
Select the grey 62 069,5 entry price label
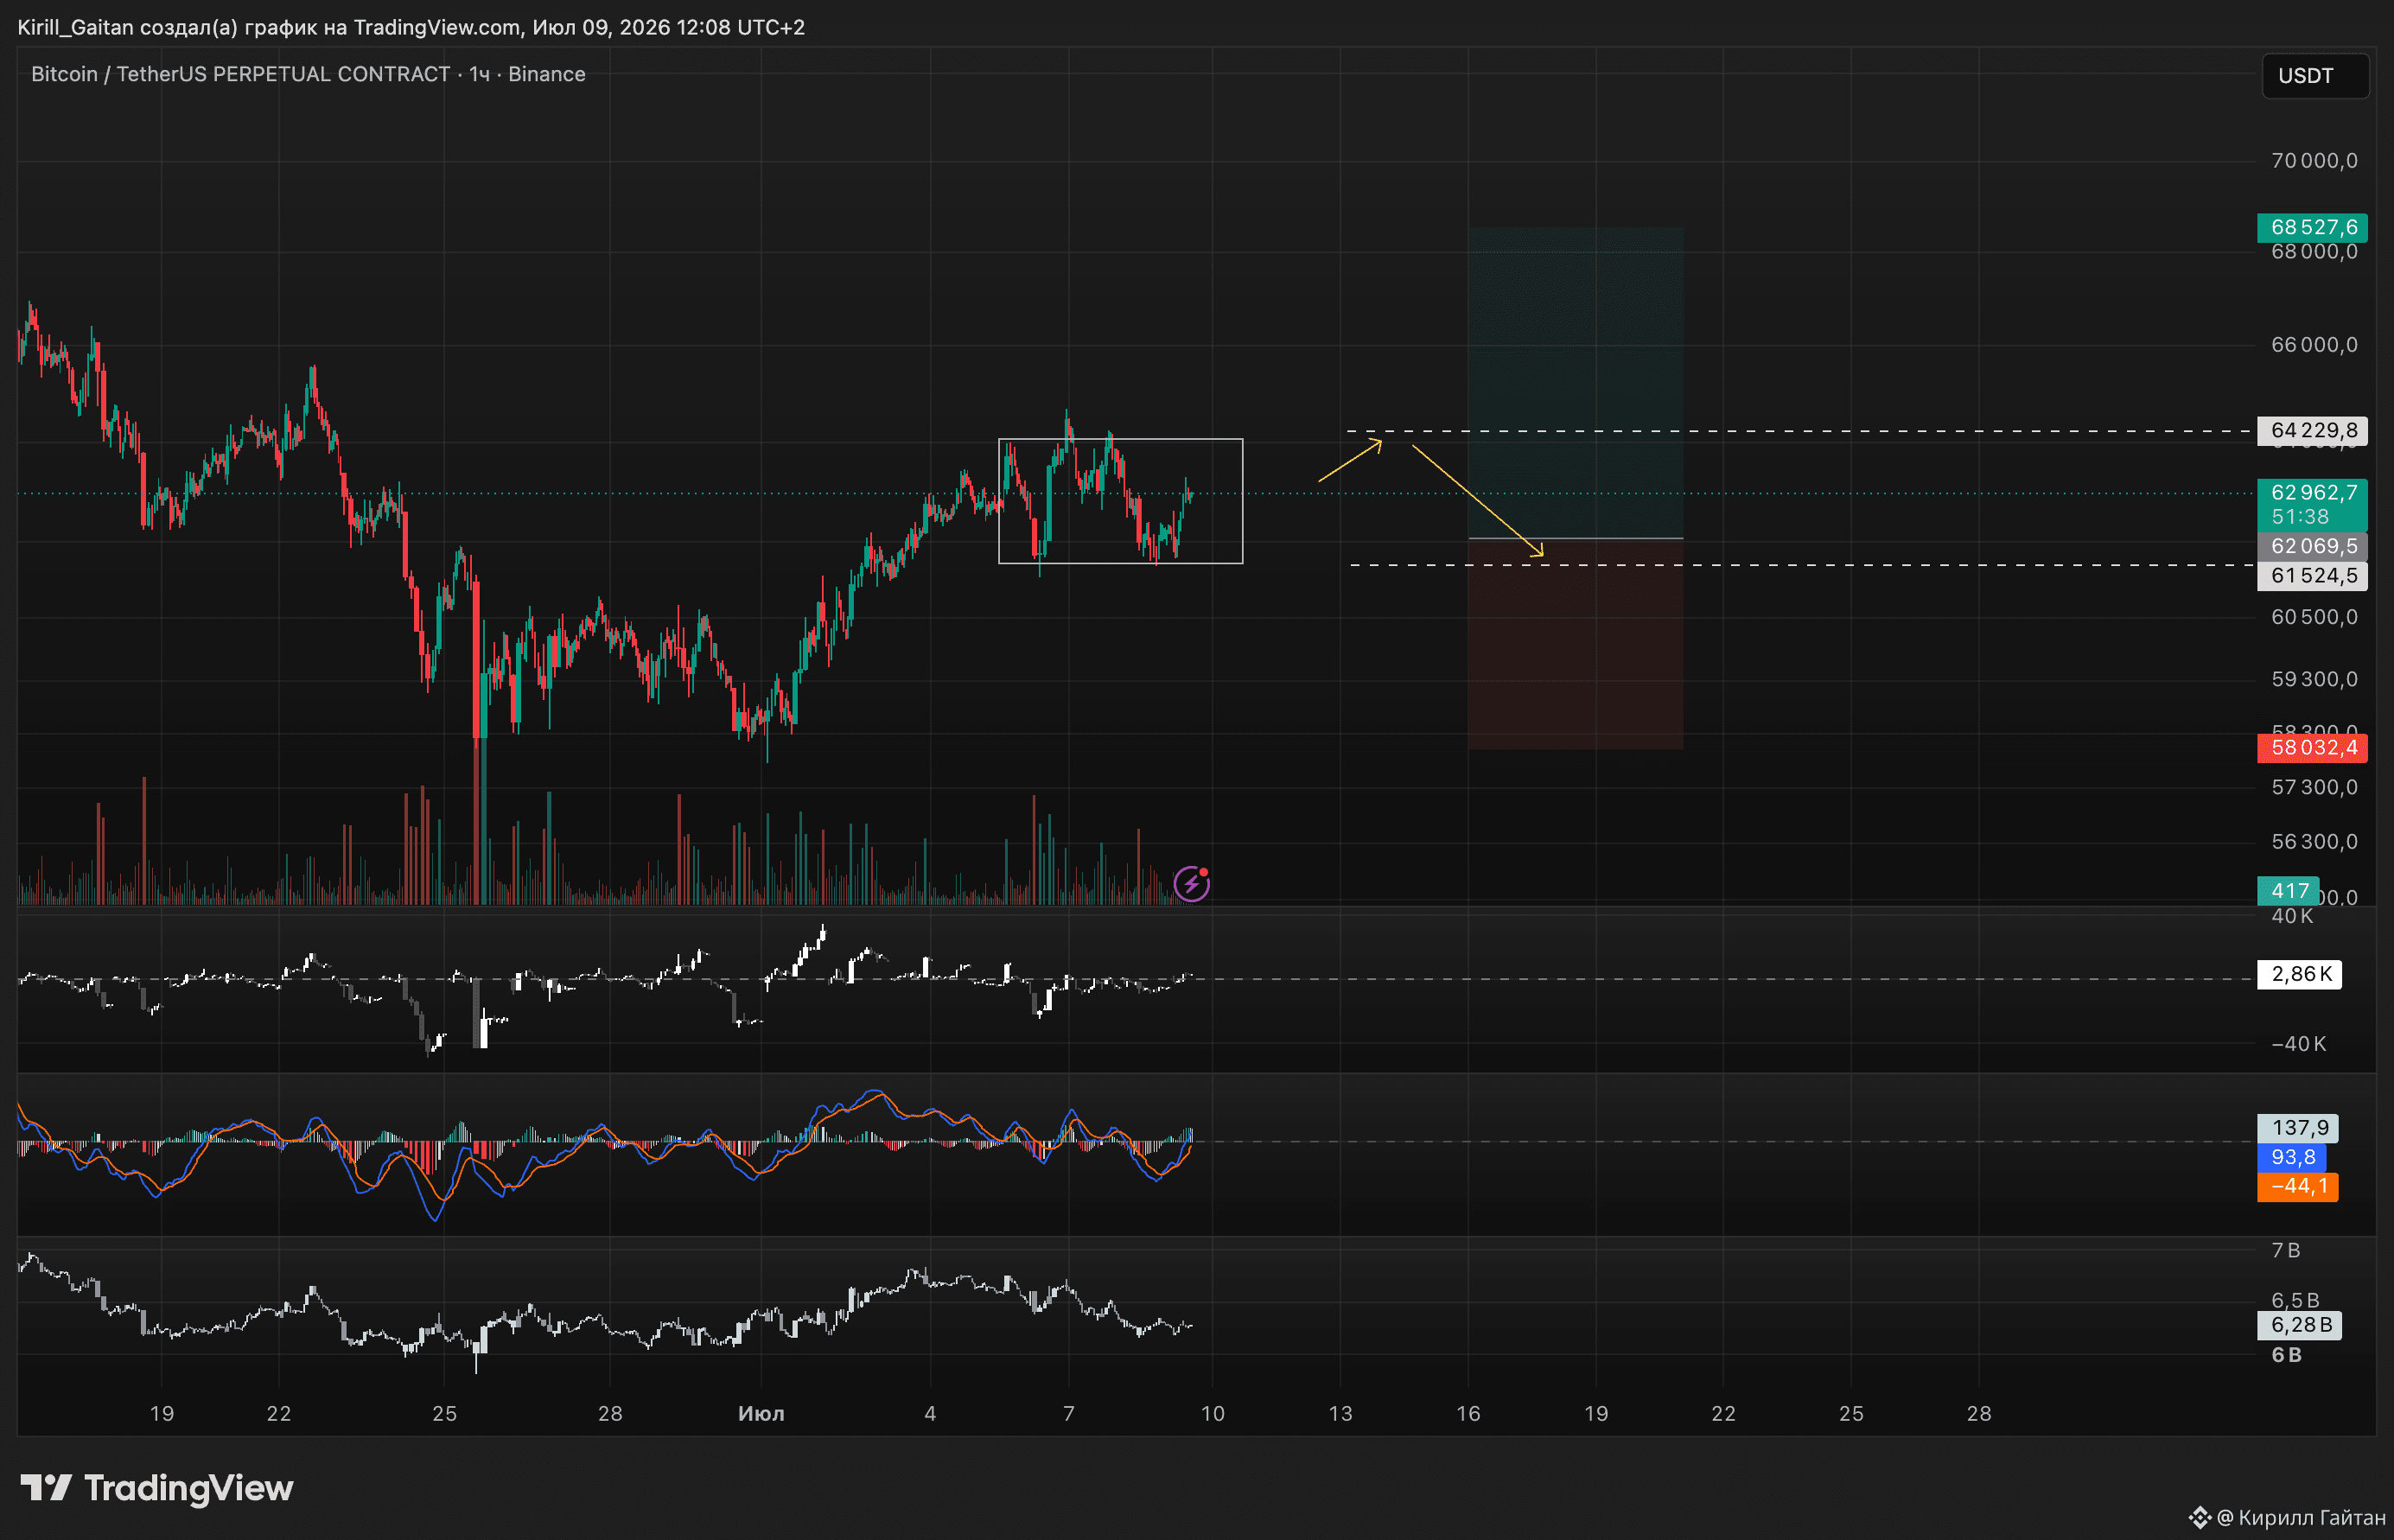point(2312,546)
